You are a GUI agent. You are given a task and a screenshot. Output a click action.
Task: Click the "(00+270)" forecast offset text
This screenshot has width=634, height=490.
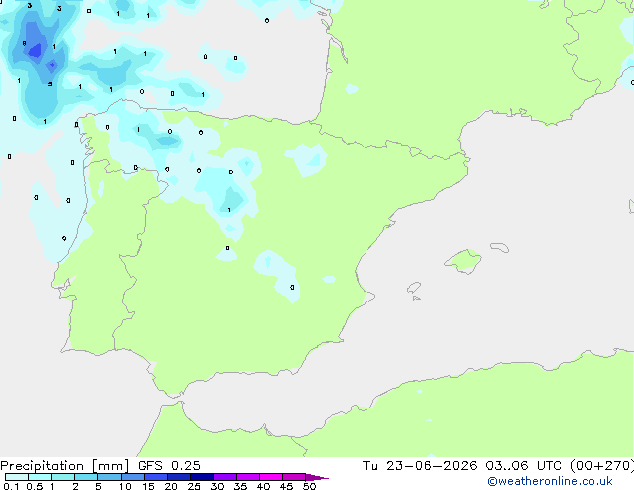[602, 466]
